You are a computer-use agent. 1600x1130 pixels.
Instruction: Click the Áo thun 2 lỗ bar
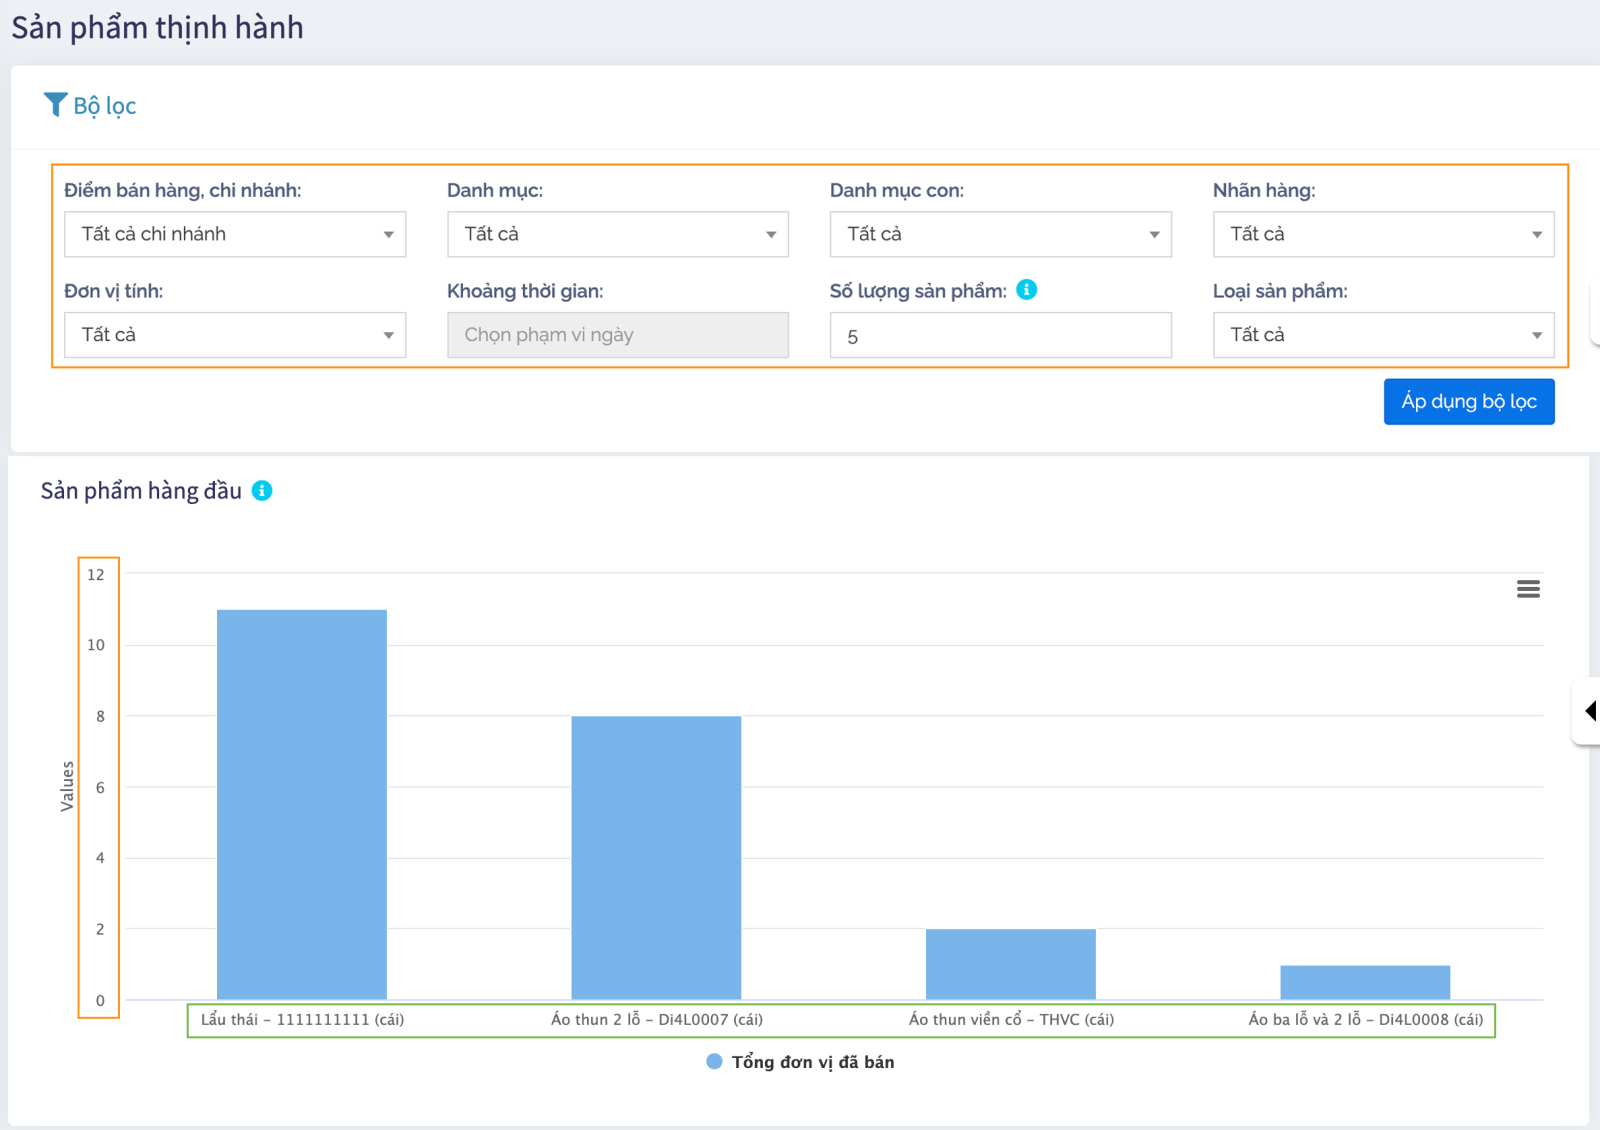(656, 857)
